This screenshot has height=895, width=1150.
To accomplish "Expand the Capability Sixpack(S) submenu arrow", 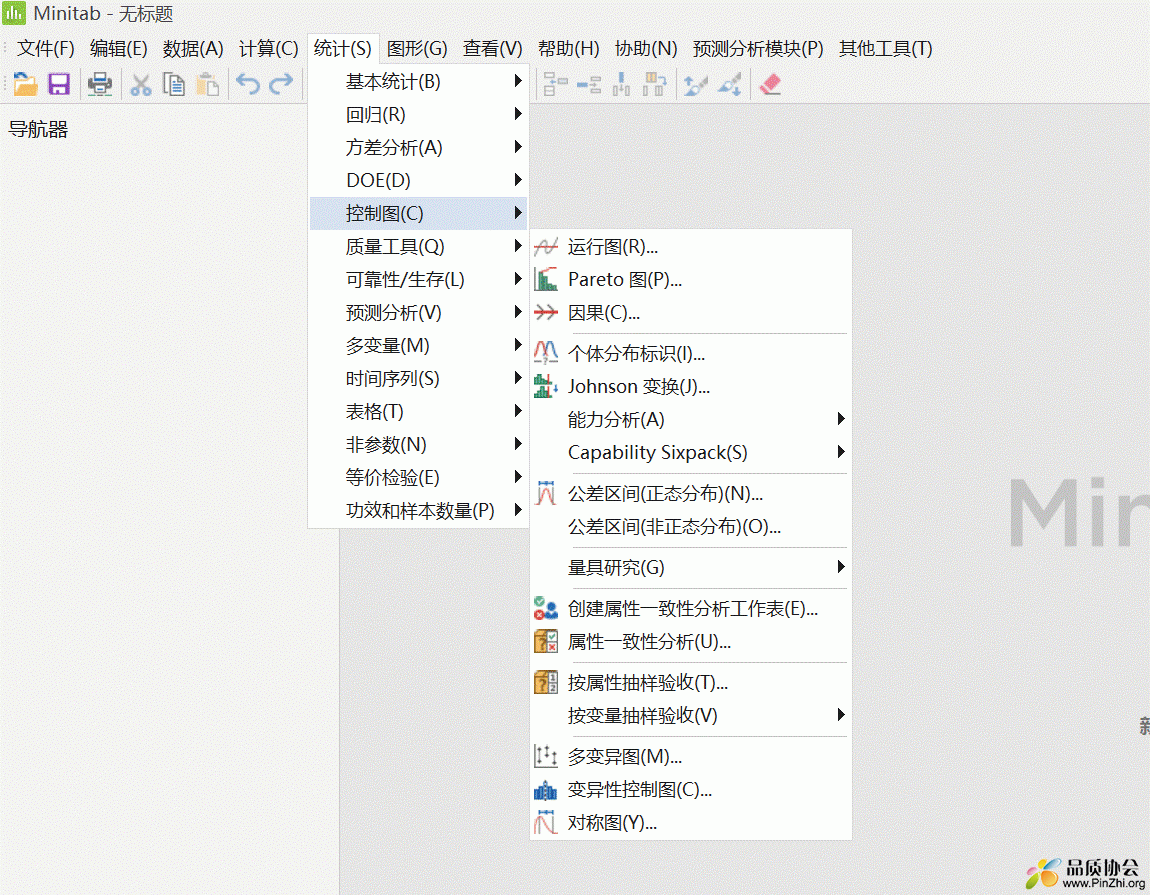I will [841, 452].
